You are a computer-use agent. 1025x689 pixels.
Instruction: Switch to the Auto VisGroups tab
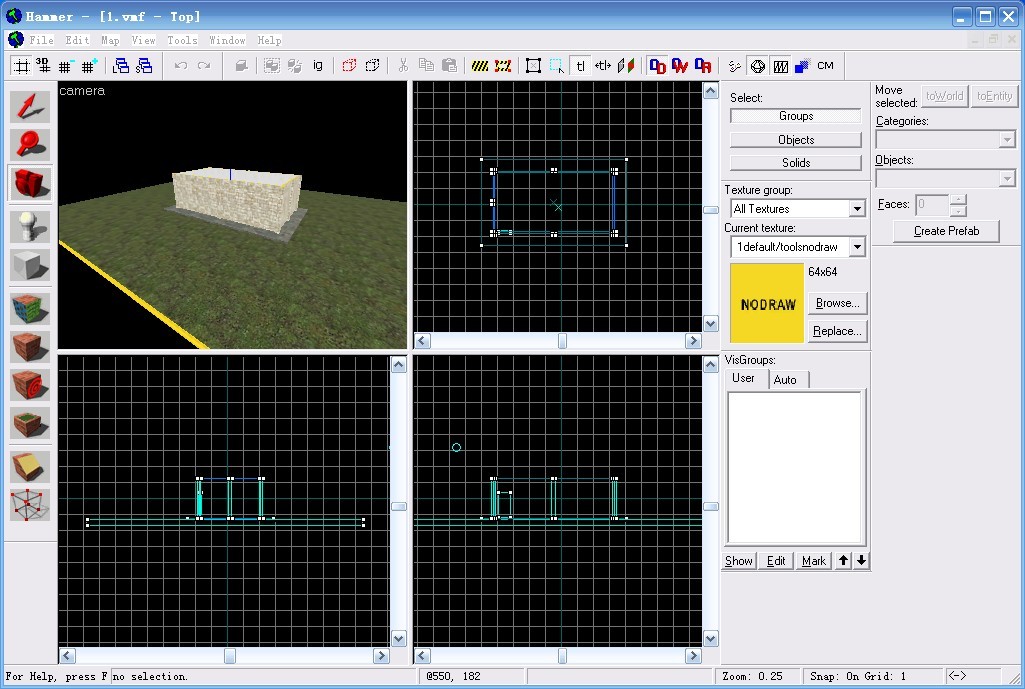(785, 380)
